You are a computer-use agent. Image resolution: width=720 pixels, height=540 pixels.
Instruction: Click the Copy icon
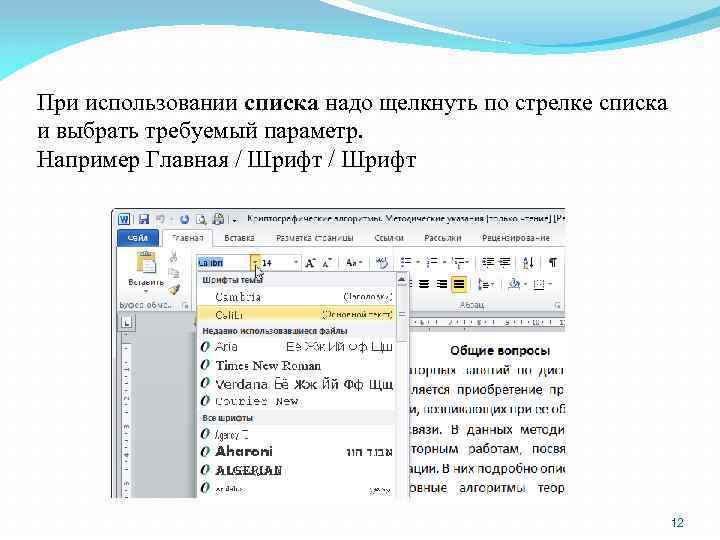(174, 273)
